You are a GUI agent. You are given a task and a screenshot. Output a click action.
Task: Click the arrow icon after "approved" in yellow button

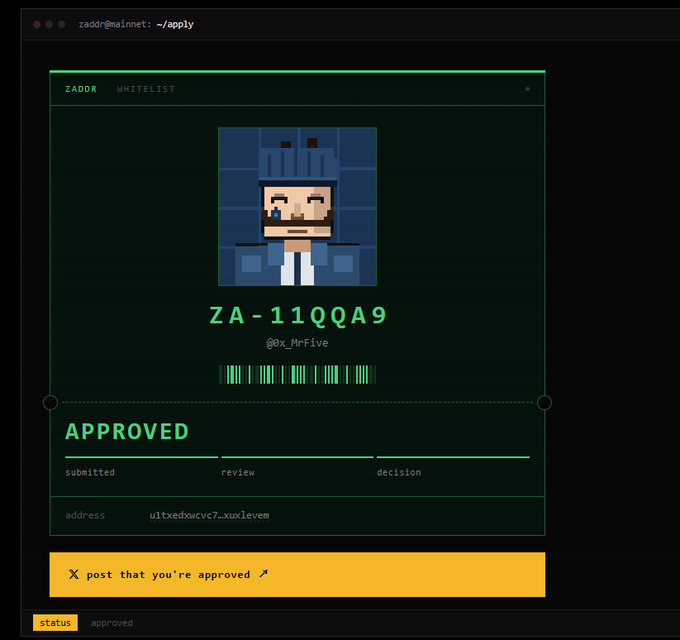point(264,574)
